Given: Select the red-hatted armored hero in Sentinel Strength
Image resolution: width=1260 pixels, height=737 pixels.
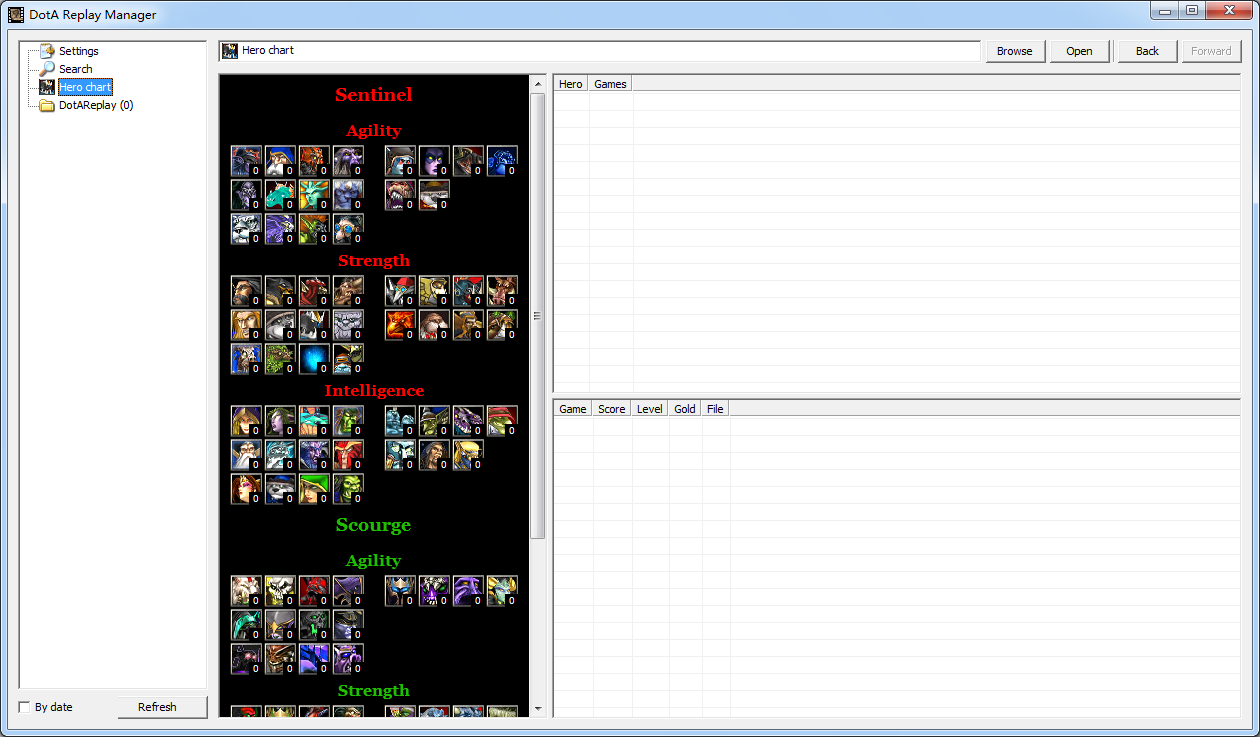Looking at the screenshot, I should point(401,292).
